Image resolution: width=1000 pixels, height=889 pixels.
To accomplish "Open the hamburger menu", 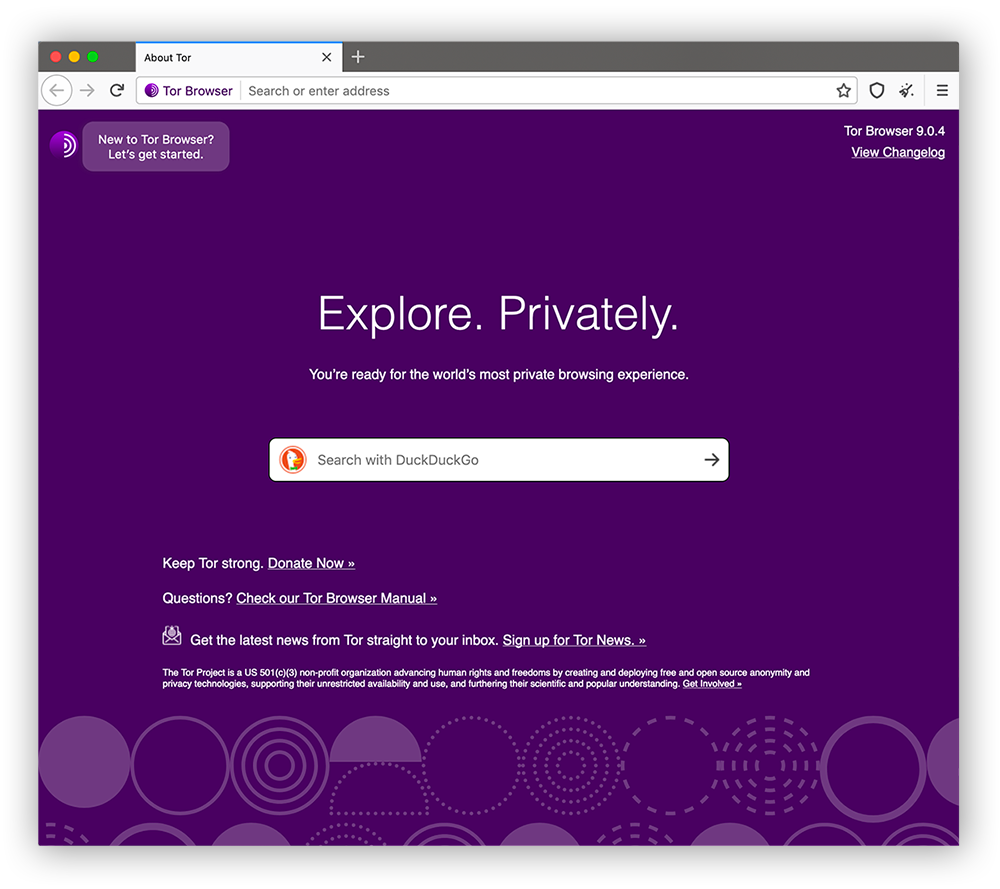I will (941, 90).
